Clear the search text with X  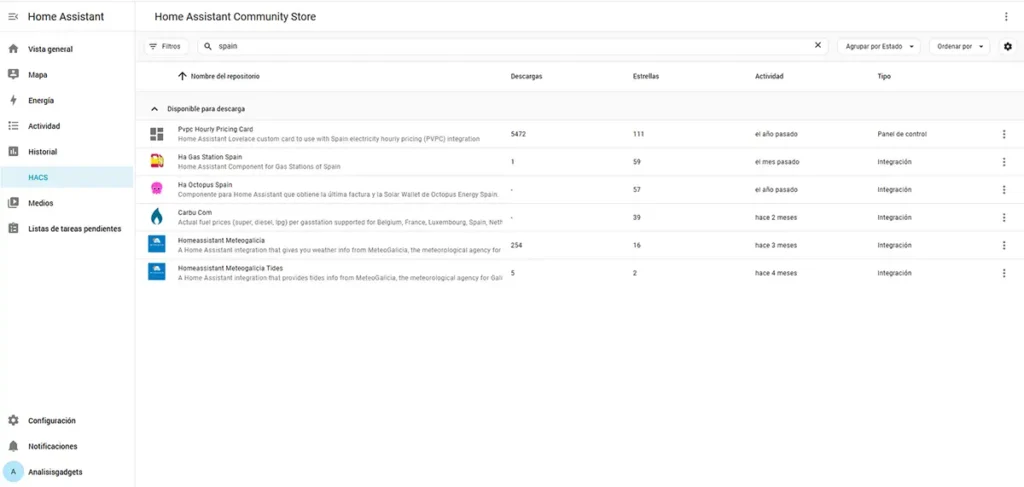(x=818, y=45)
